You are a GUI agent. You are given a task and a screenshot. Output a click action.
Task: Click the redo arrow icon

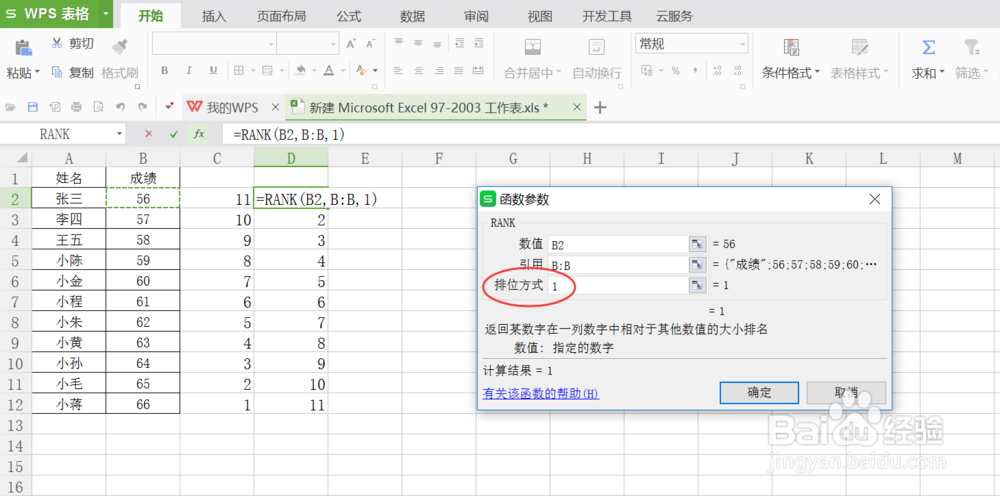(143, 107)
